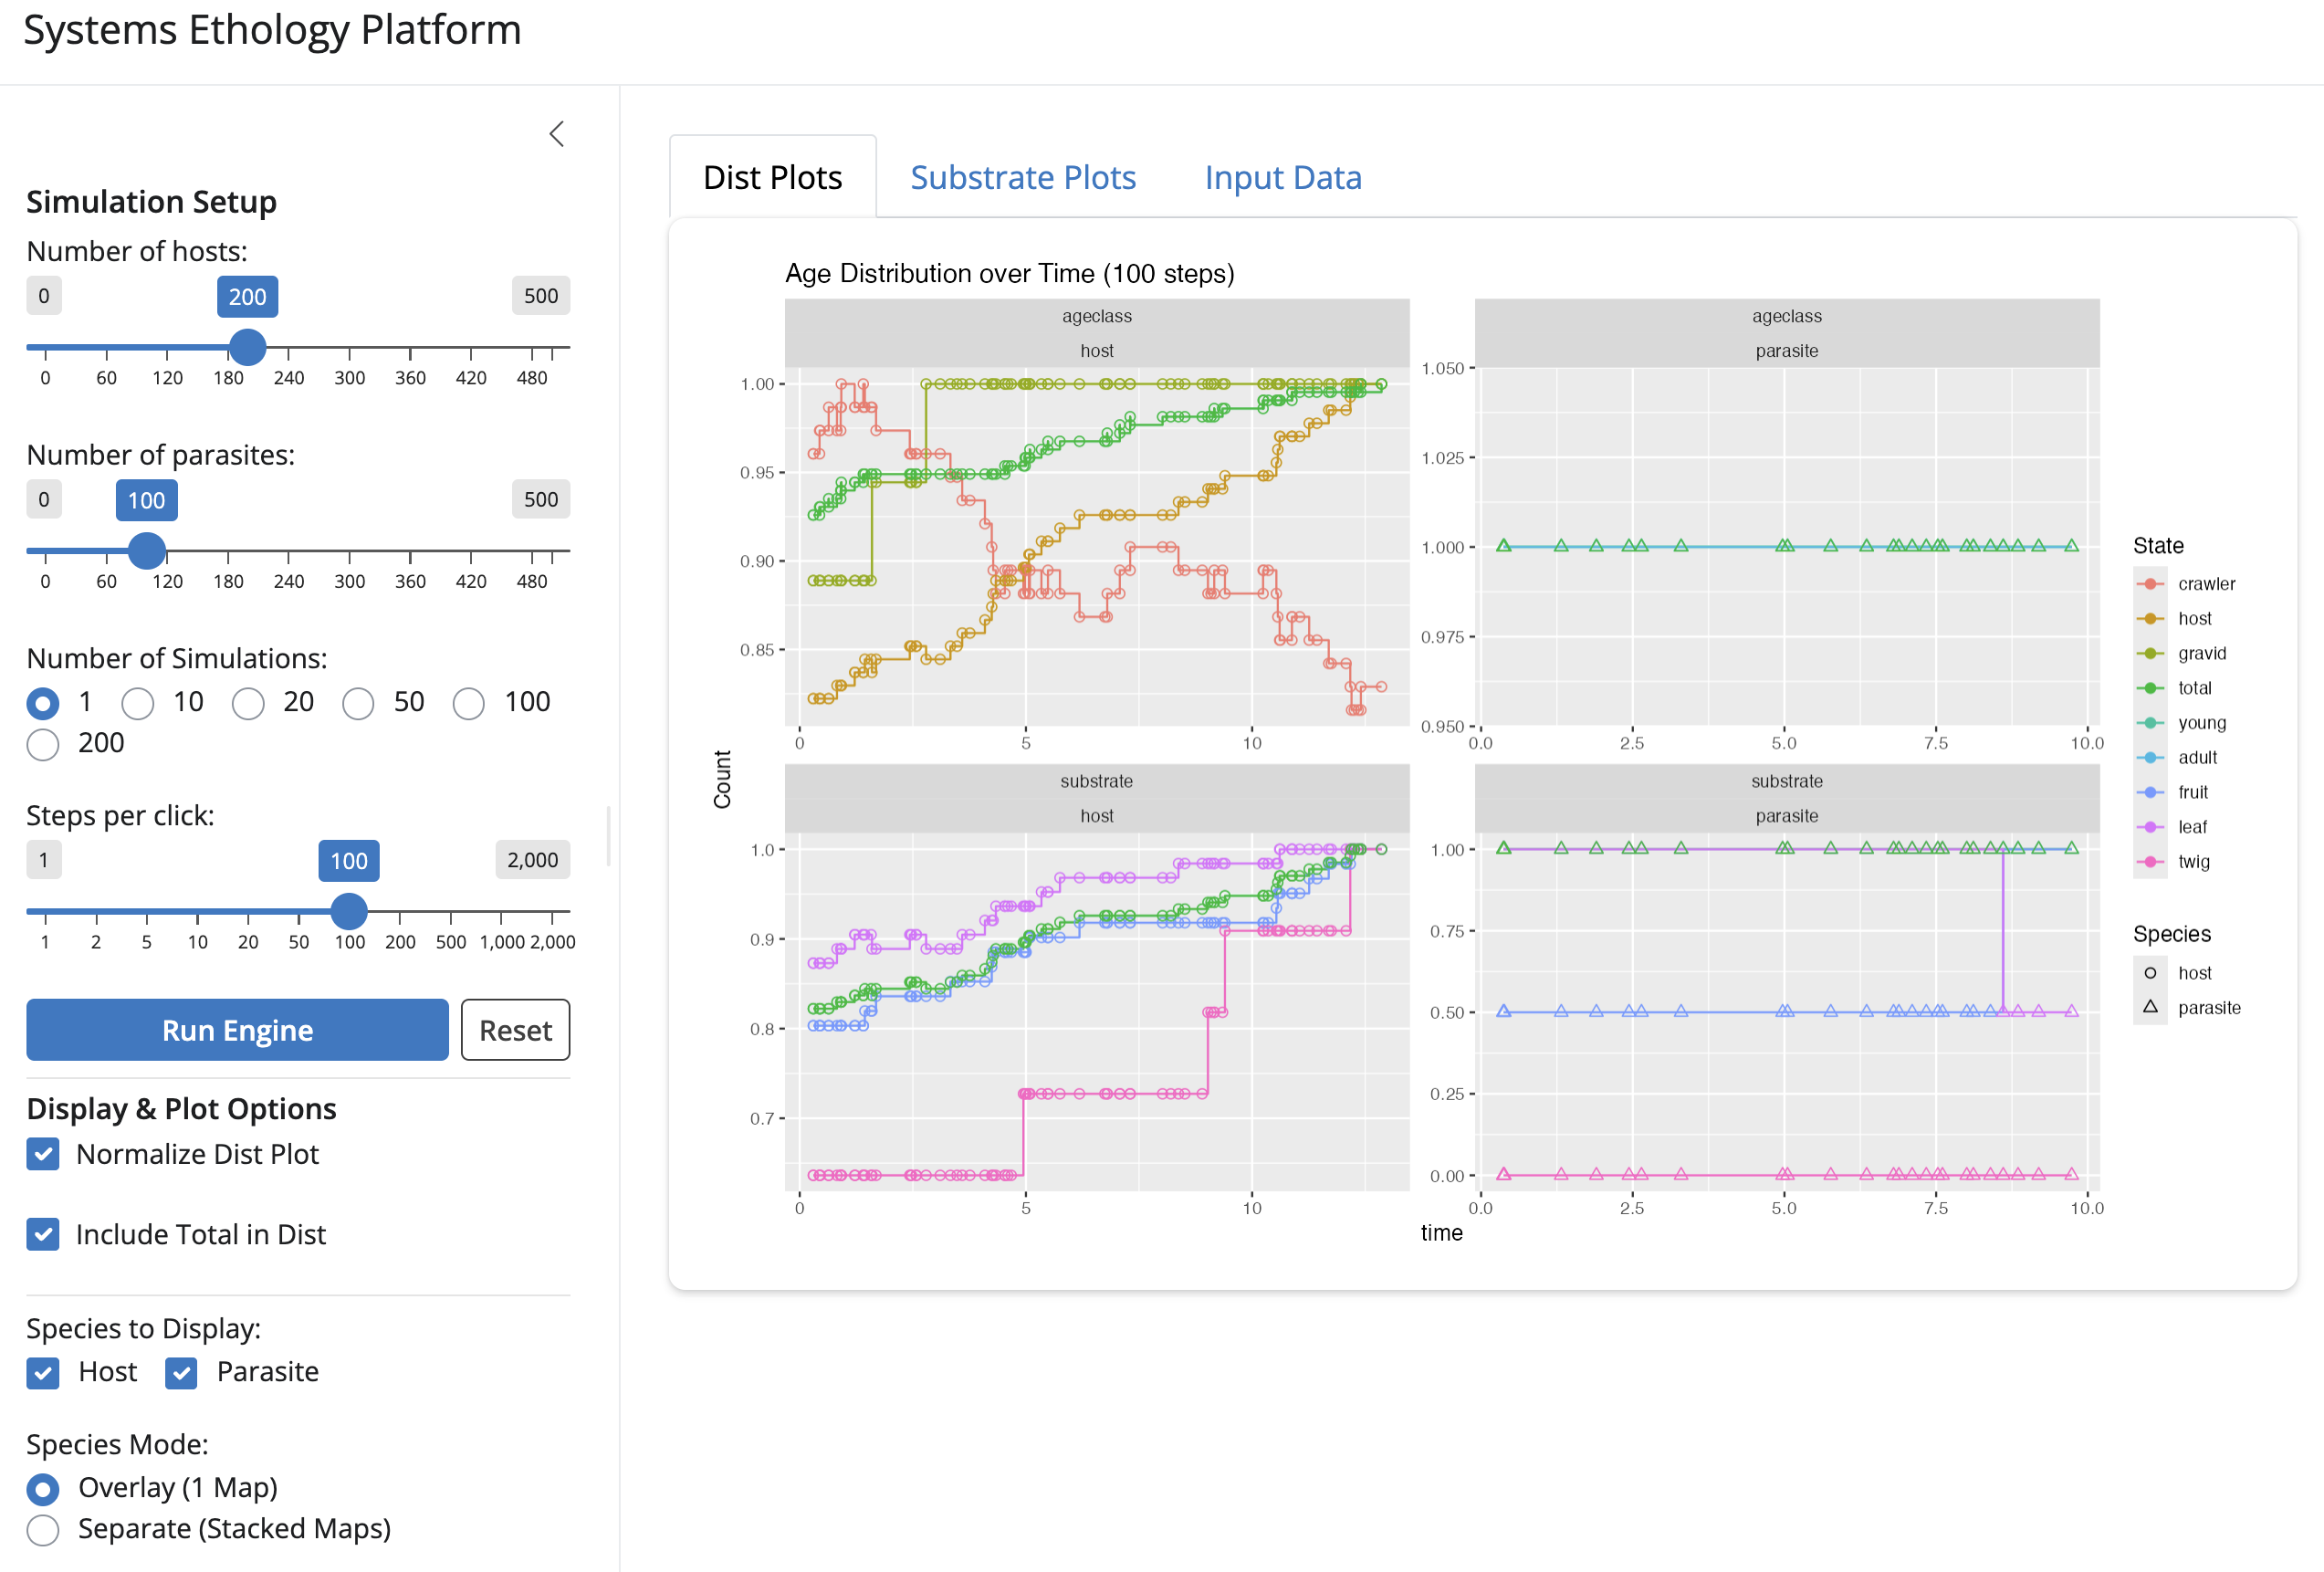Viewport: 2324px width, 1572px height.
Task: Click the gravid legend color marker
Action: [2150, 654]
